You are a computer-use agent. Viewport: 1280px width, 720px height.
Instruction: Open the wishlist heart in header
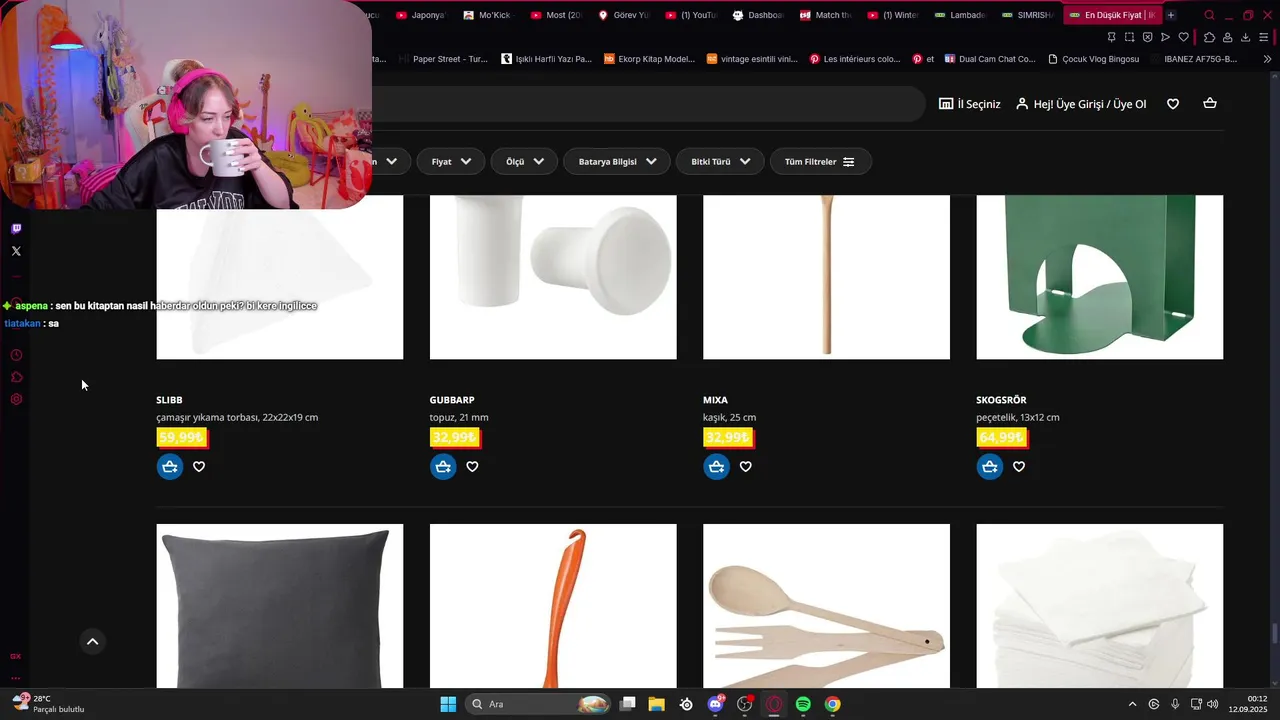point(1173,104)
